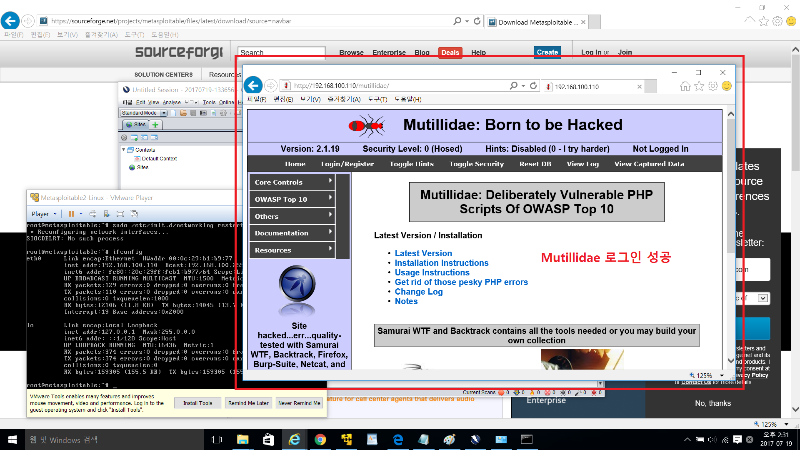Expand Core Controls menu in Mutillidae

click(292, 182)
